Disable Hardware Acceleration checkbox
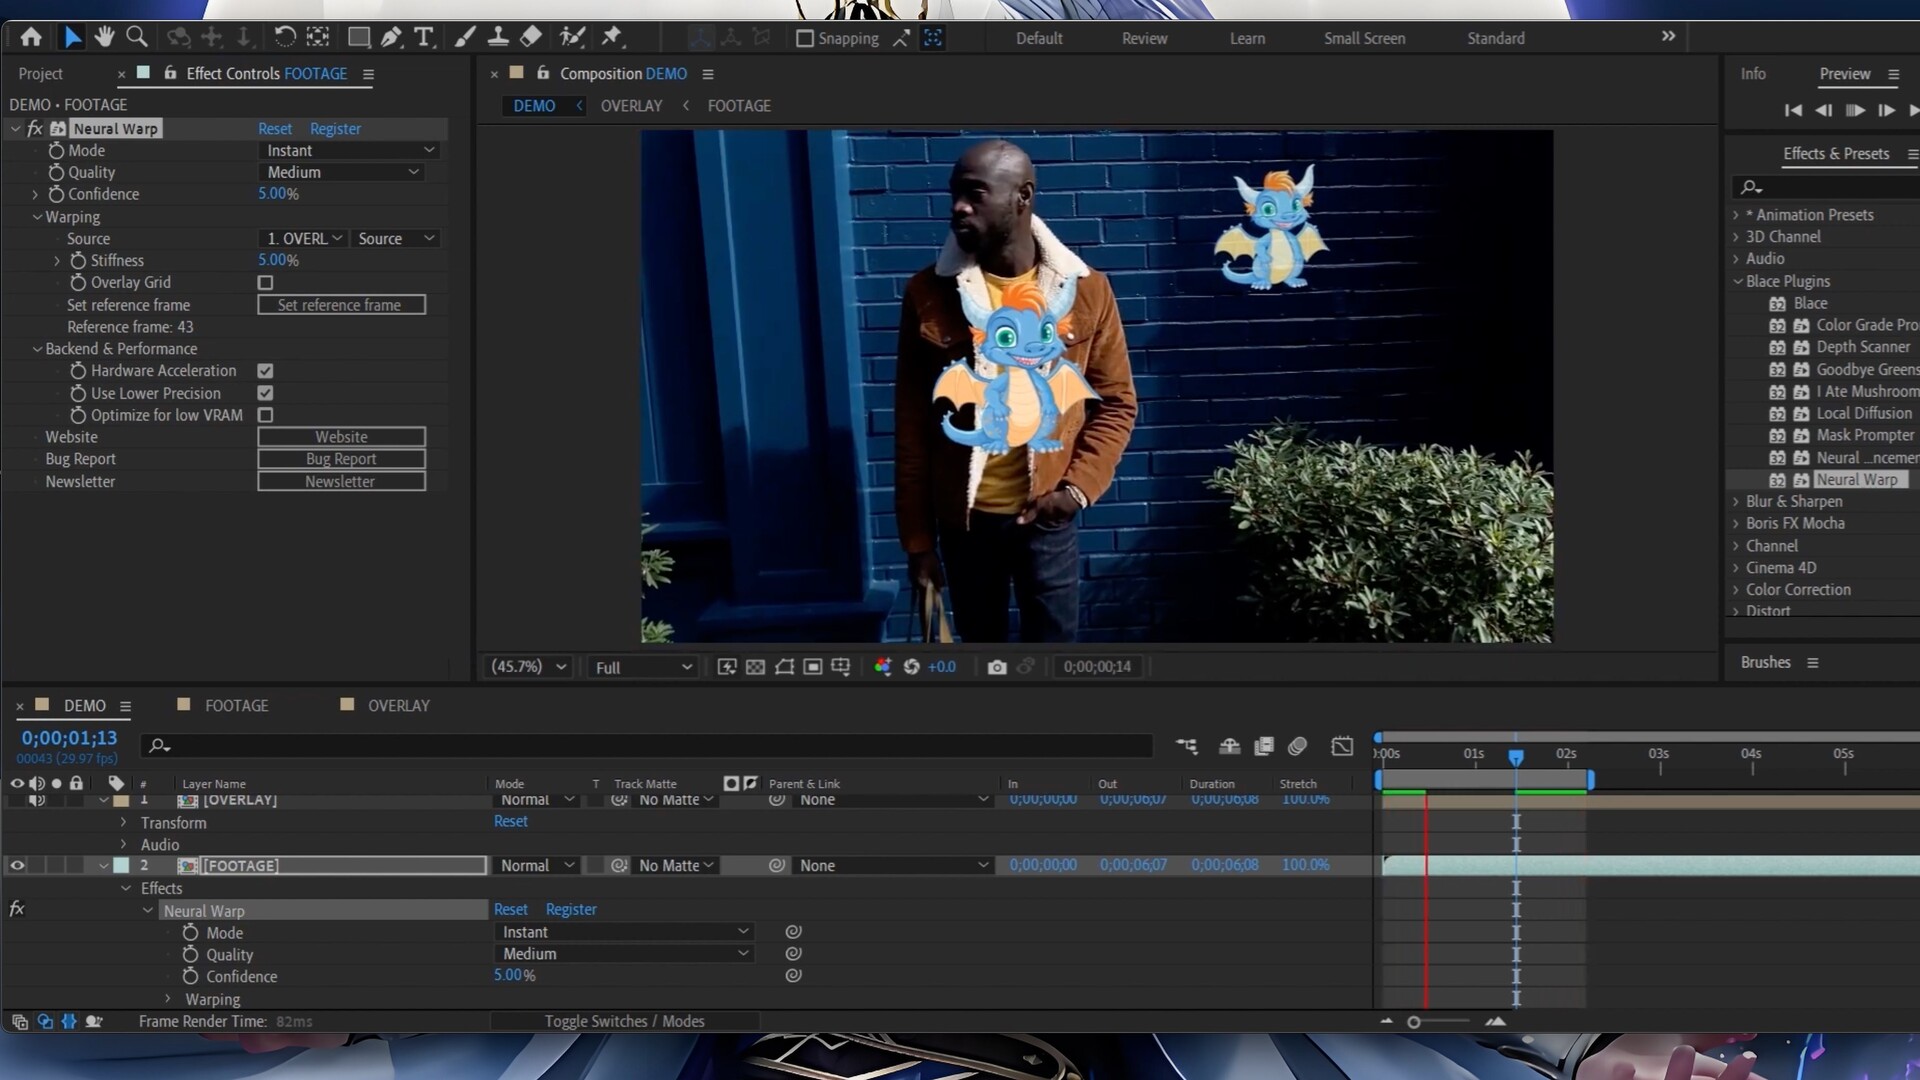1920x1080 pixels. [265, 371]
